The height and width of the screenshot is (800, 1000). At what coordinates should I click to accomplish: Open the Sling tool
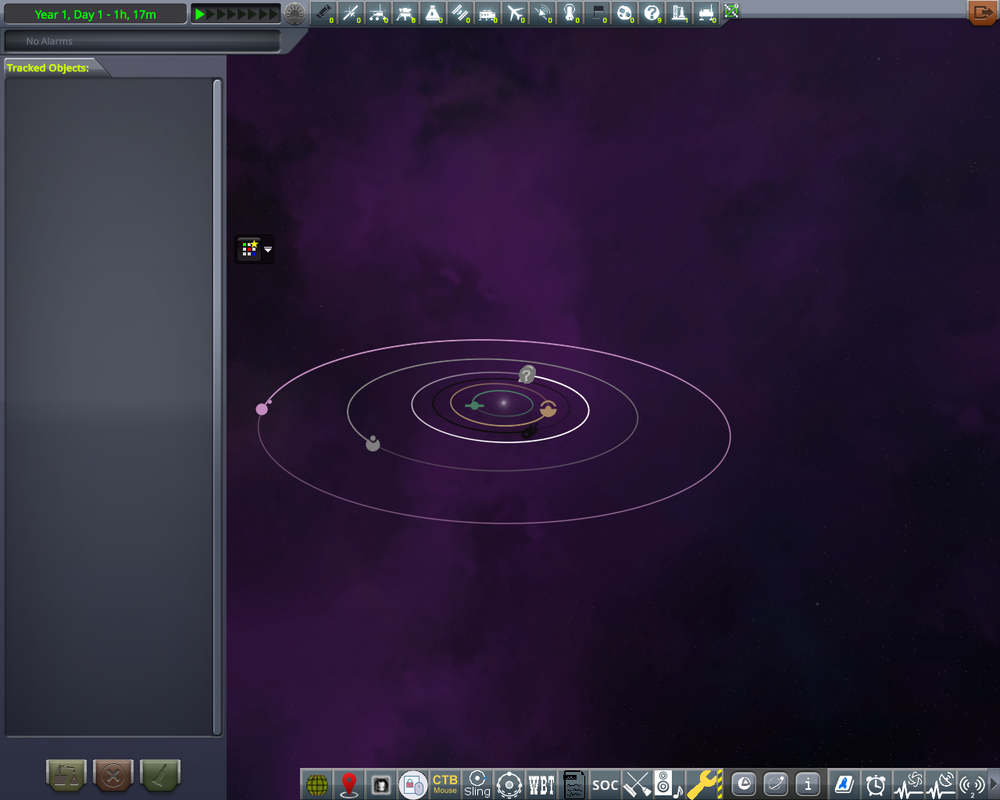pos(477,785)
